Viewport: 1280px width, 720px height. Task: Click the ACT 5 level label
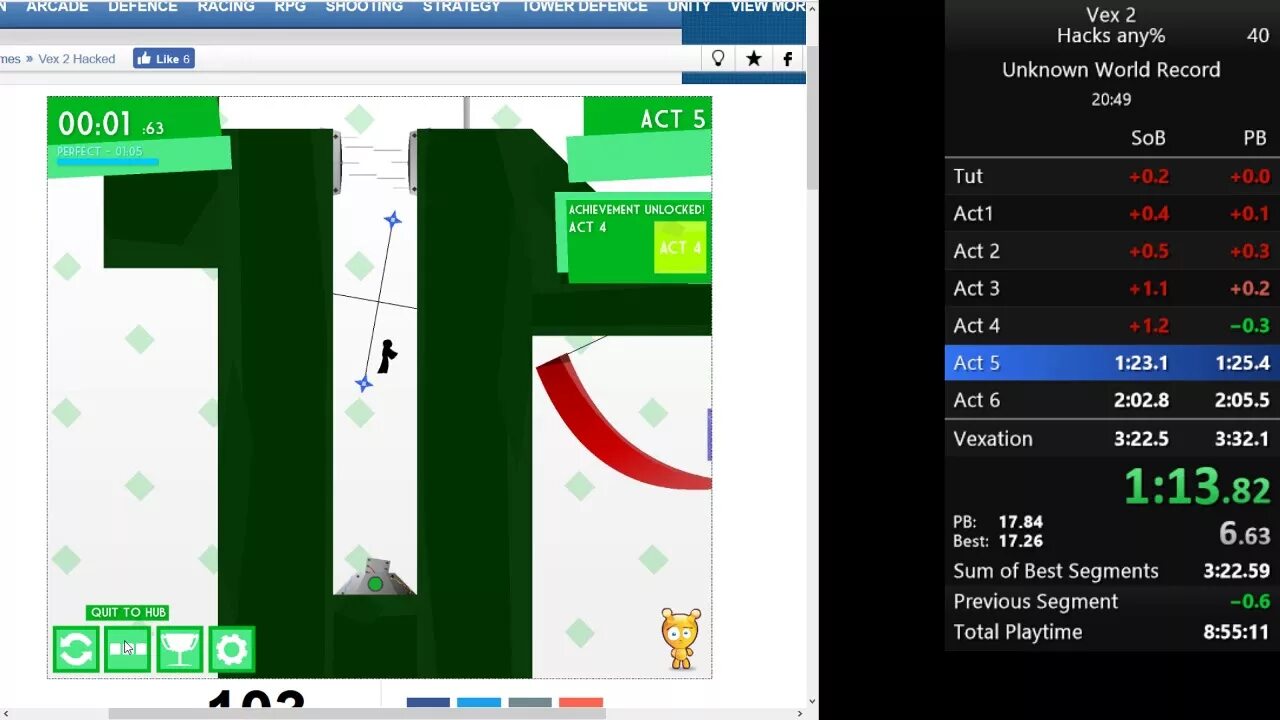[x=673, y=120]
